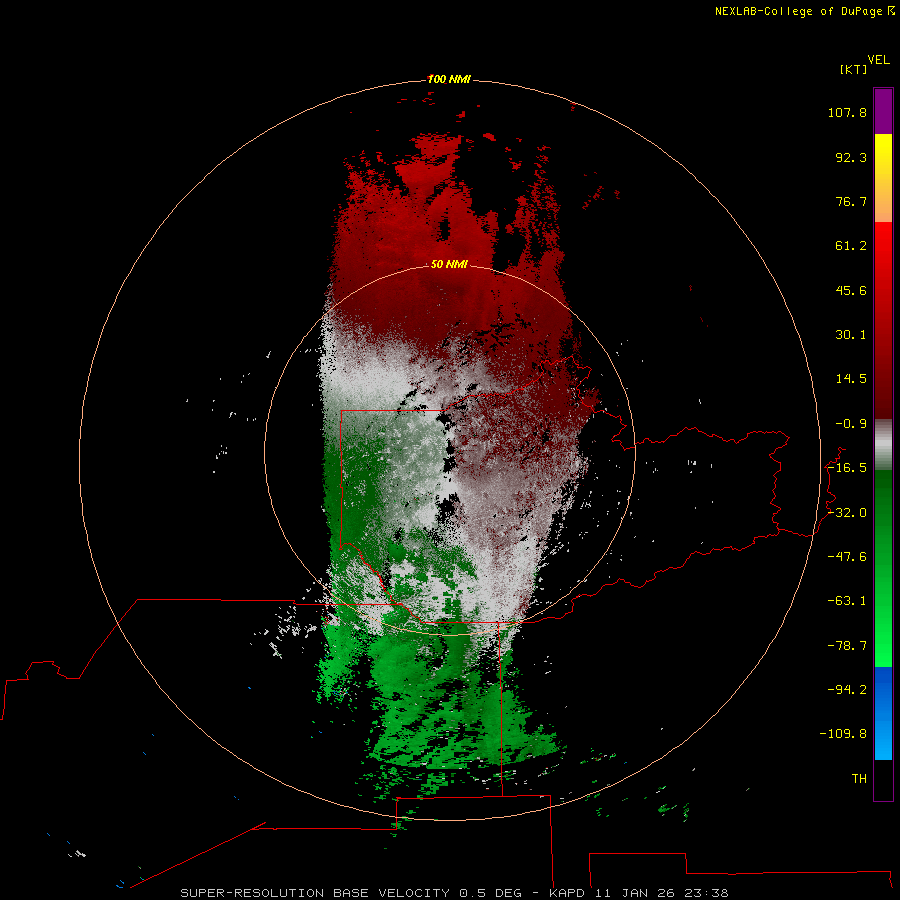Click the 30.1 legend value
Screen dimensions: 900x900
851,335
